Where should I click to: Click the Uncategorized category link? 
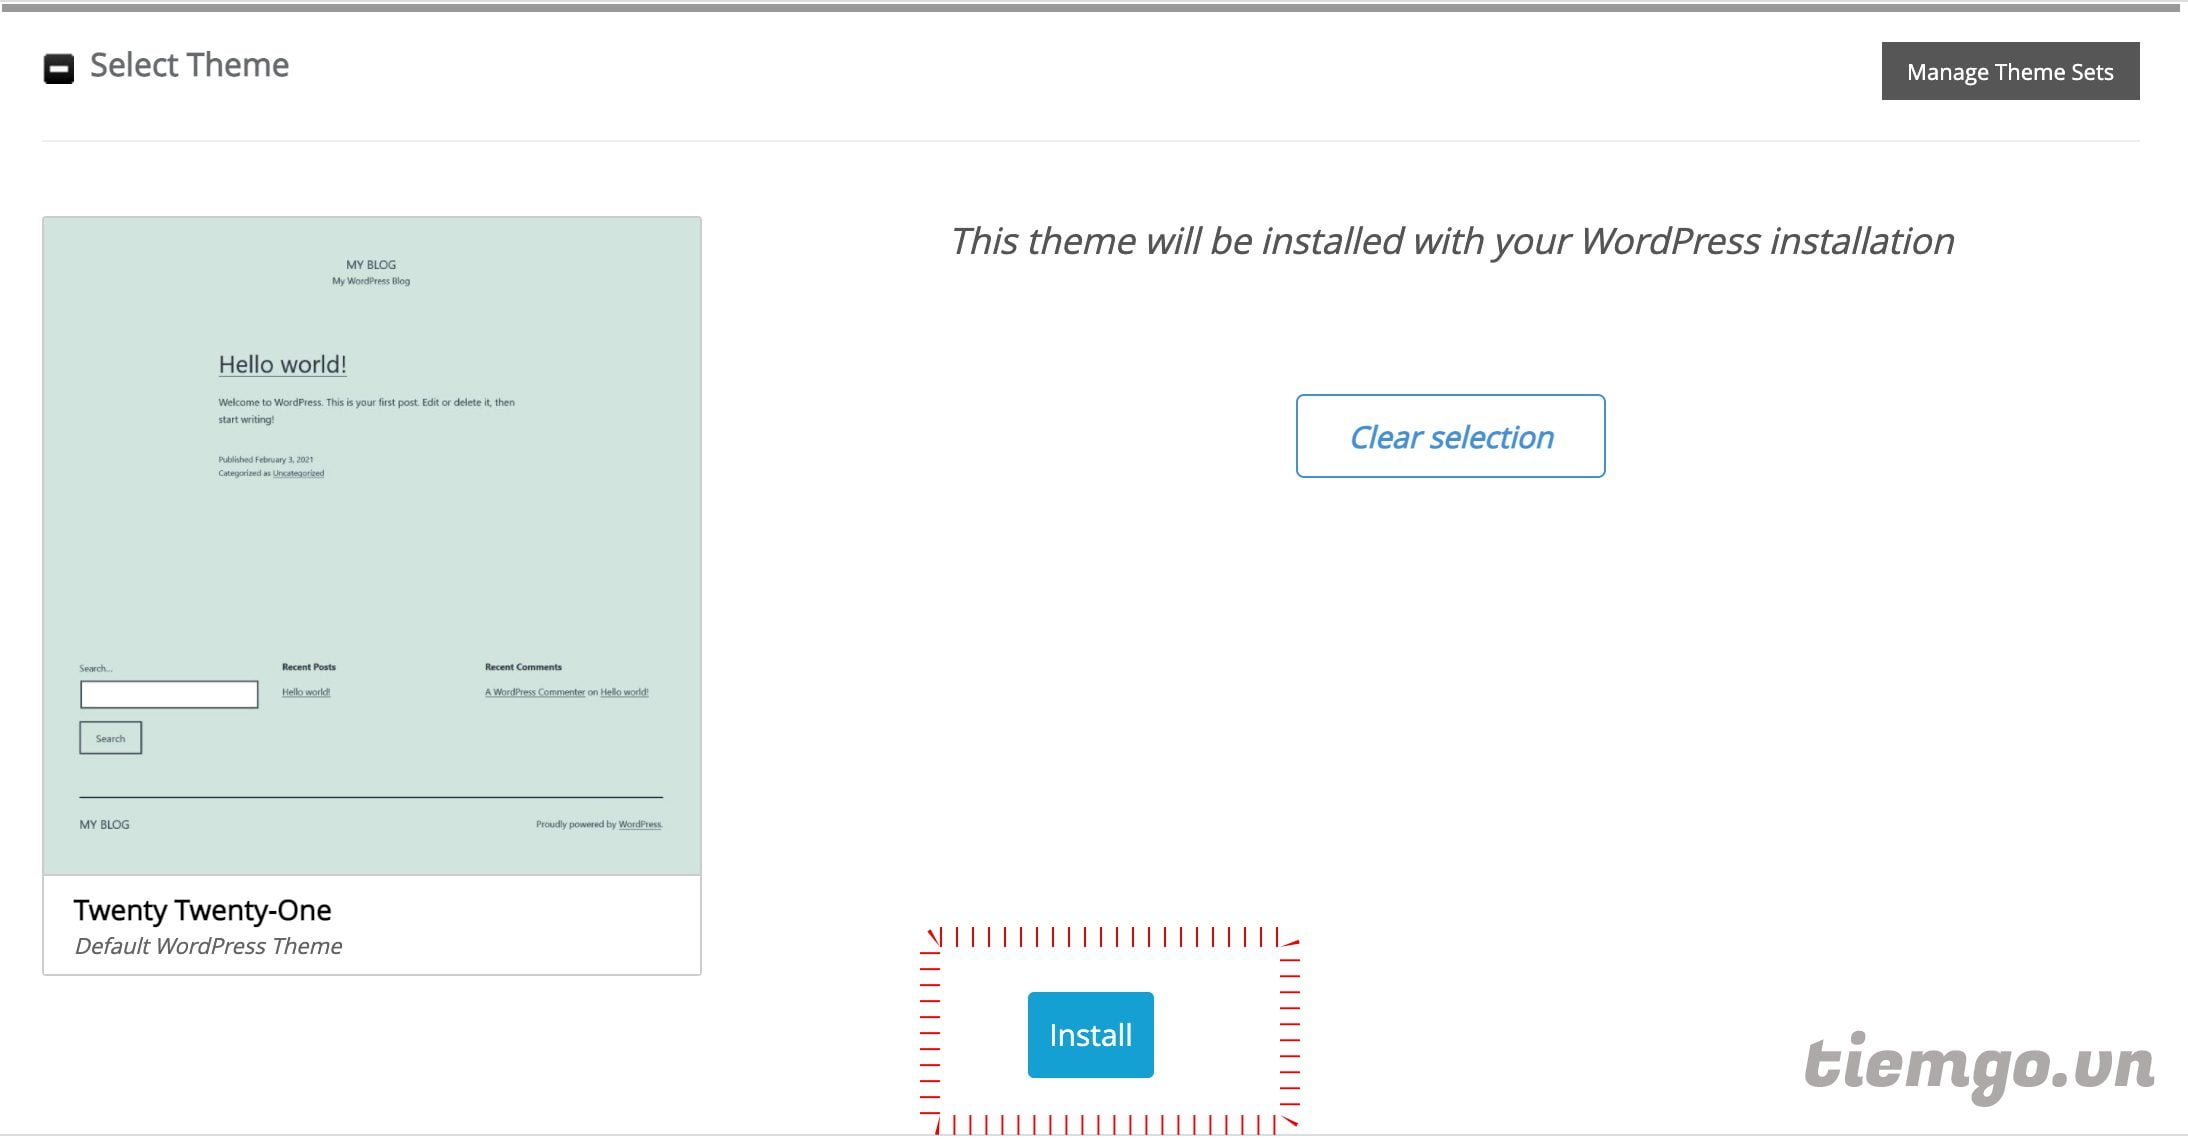(298, 473)
